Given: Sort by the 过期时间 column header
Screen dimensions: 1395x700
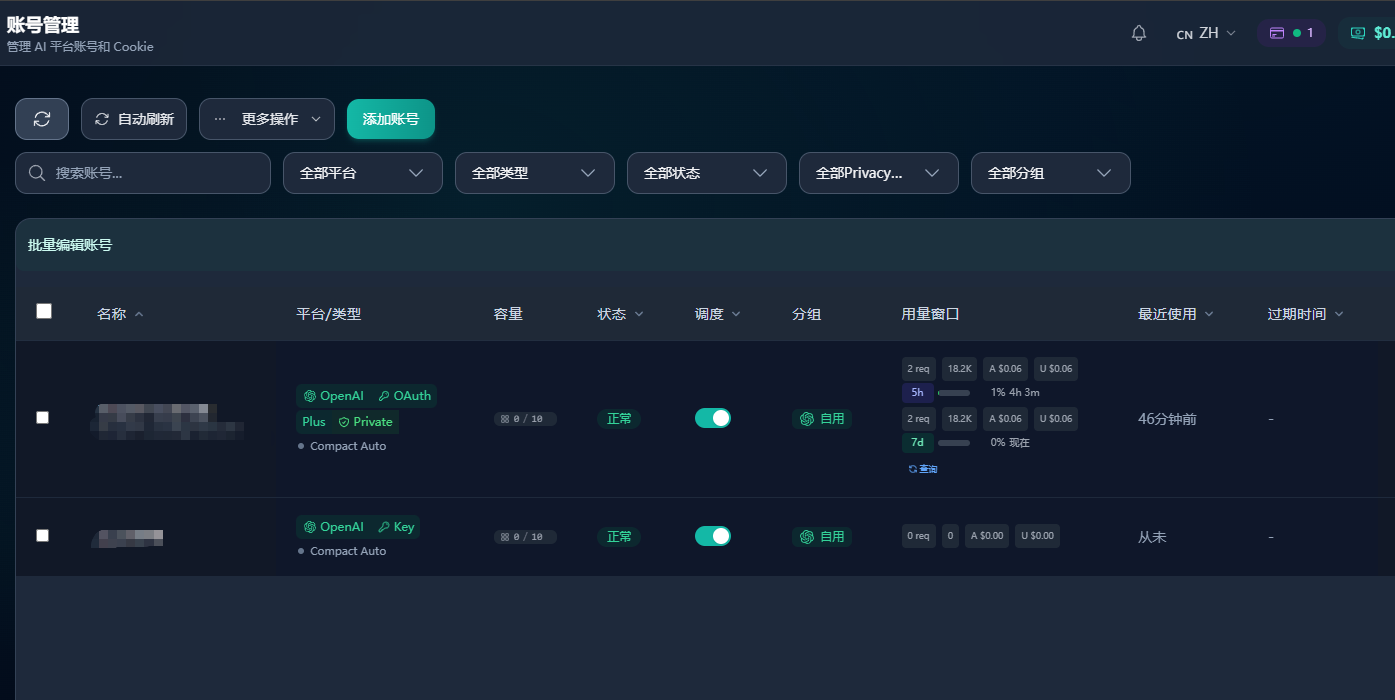Looking at the screenshot, I should (x=1306, y=314).
